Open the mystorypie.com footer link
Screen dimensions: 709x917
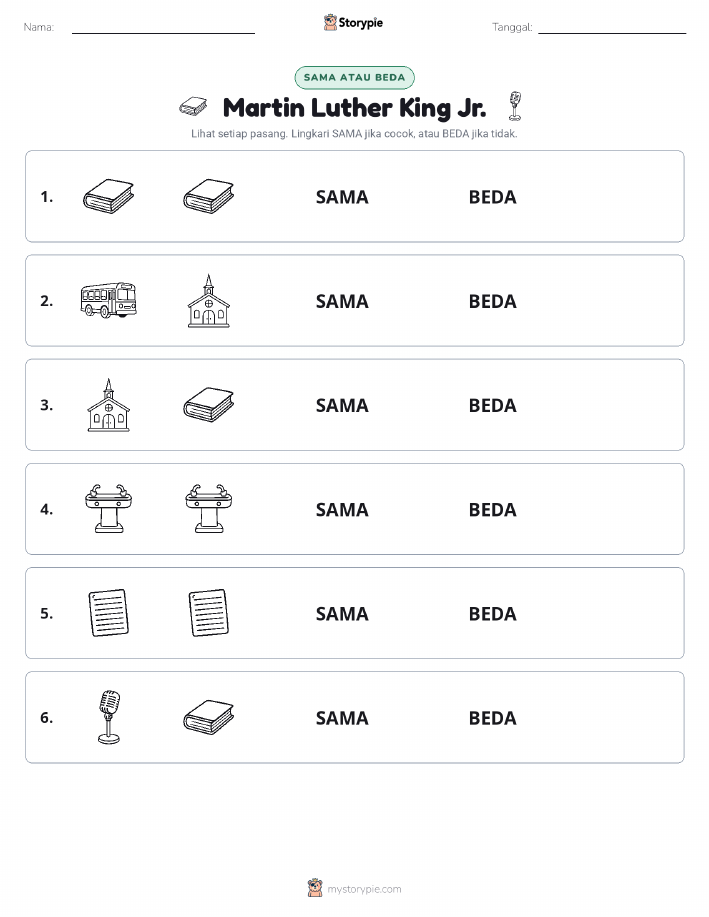pyautogui.click(x=364, y=889)
